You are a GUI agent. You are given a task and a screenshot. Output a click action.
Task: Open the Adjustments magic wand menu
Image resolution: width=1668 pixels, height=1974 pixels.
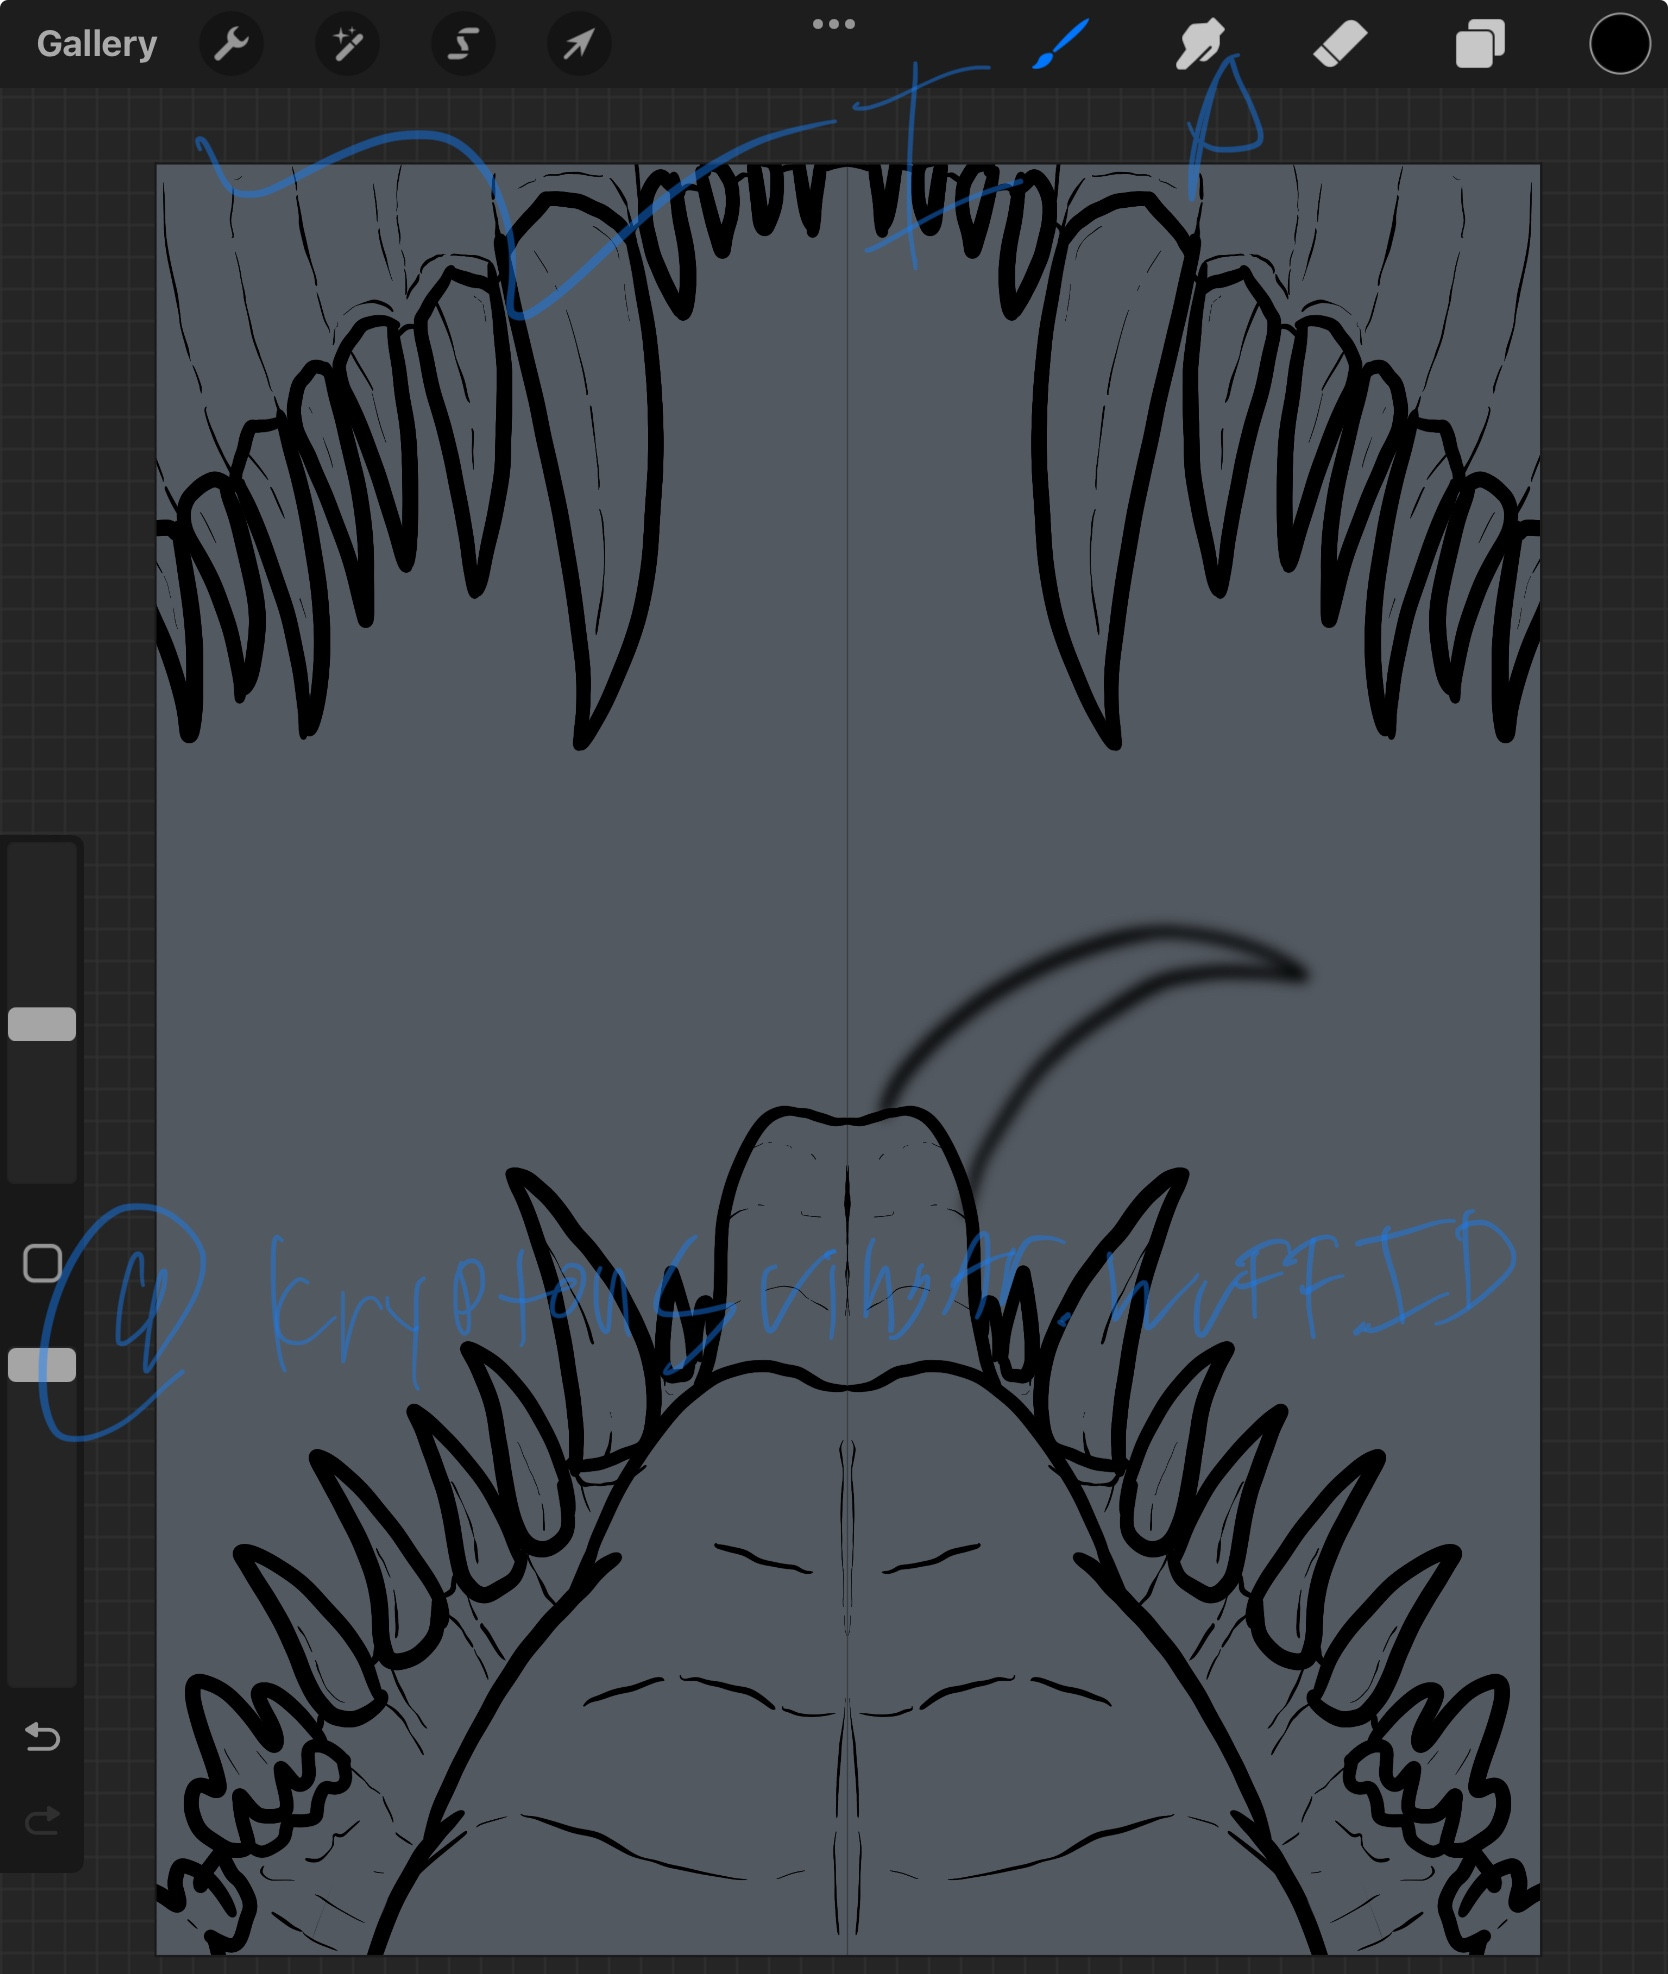click(x=347, y=44)
